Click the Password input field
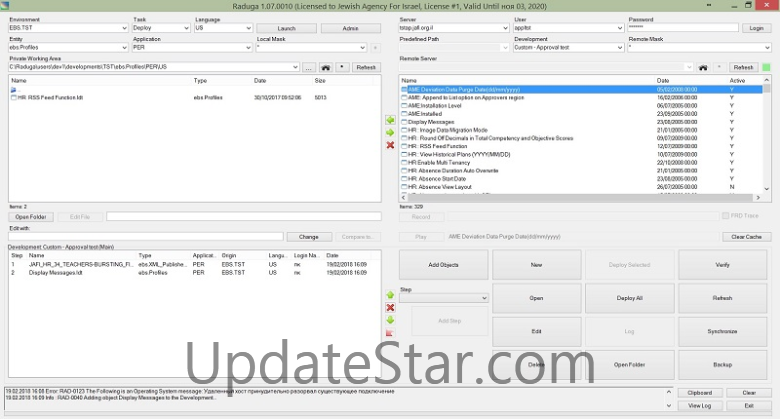780x419 pixels. (682, 27)
